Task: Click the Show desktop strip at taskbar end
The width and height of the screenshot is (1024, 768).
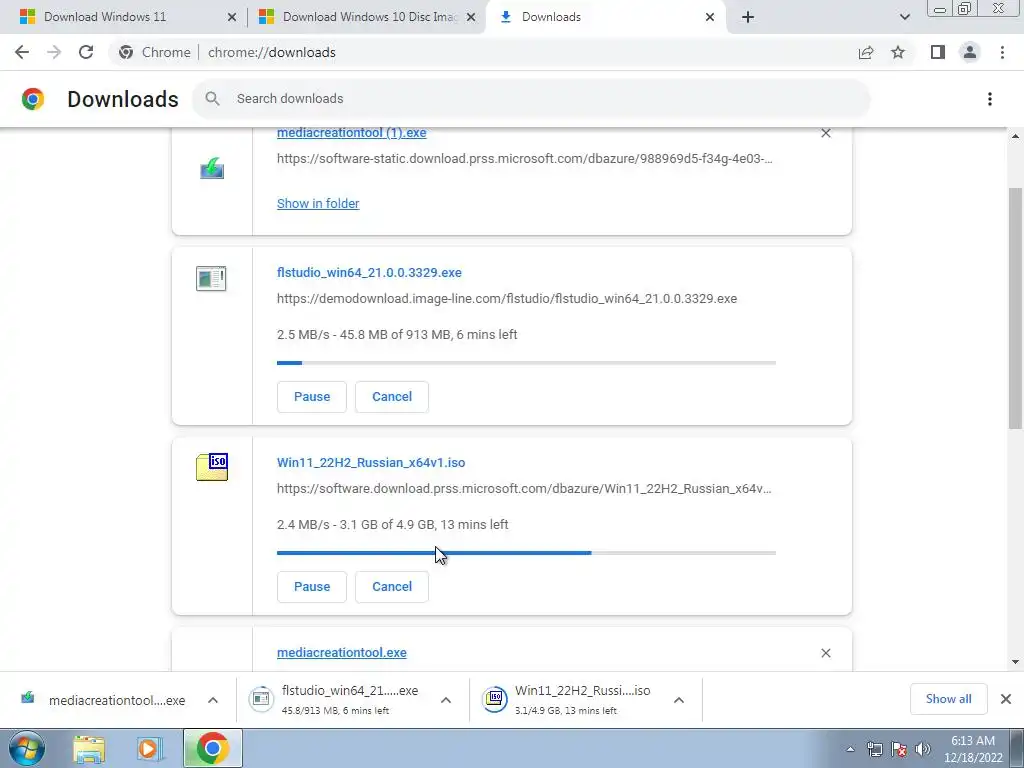Action: tap(1018, 748)
